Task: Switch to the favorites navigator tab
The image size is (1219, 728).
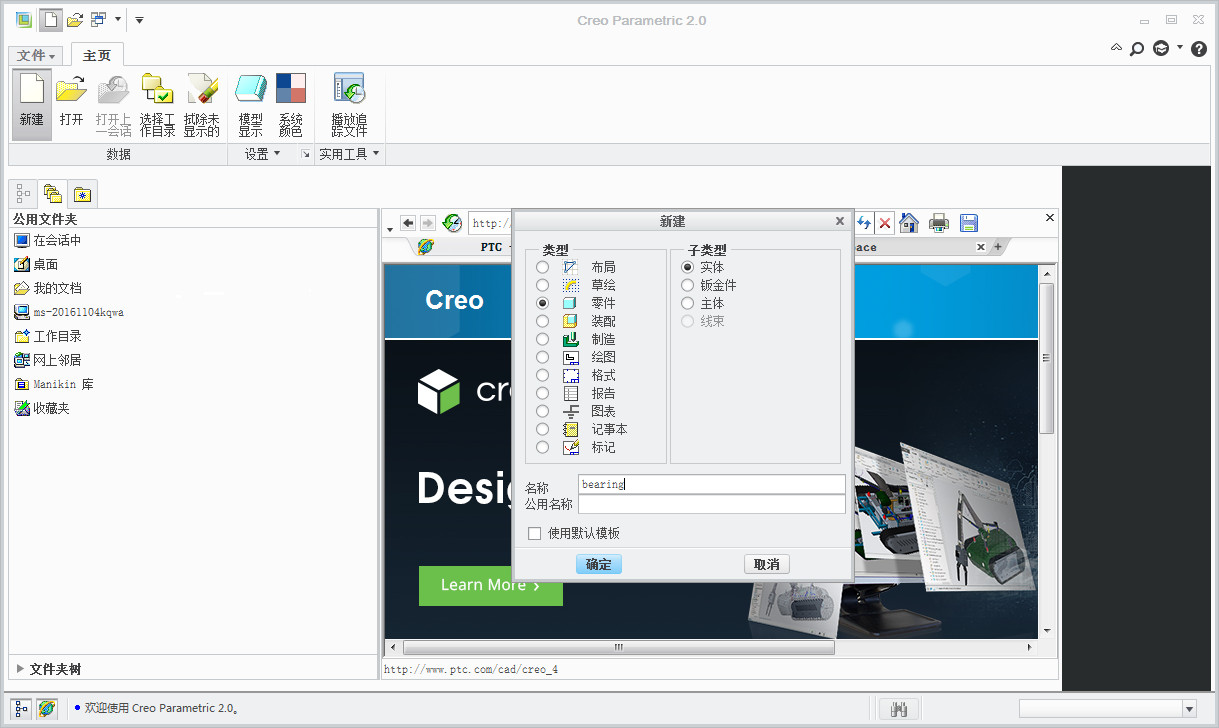Action: (x=82, y=193)
